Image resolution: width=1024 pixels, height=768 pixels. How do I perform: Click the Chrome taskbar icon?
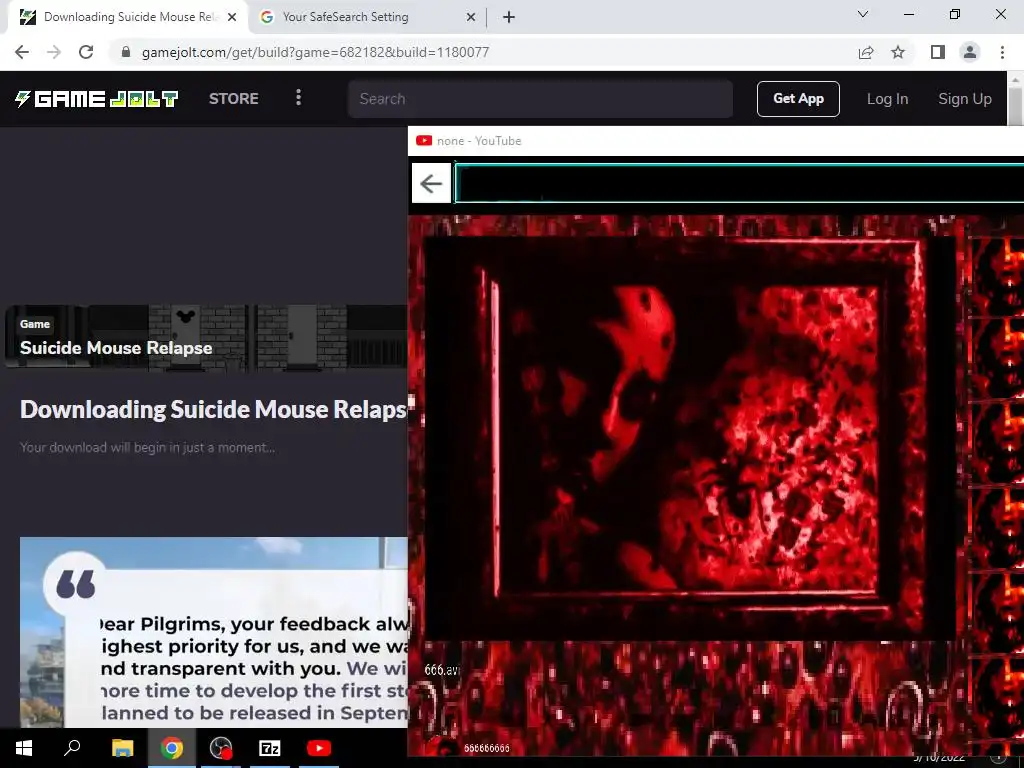[172, 748]
